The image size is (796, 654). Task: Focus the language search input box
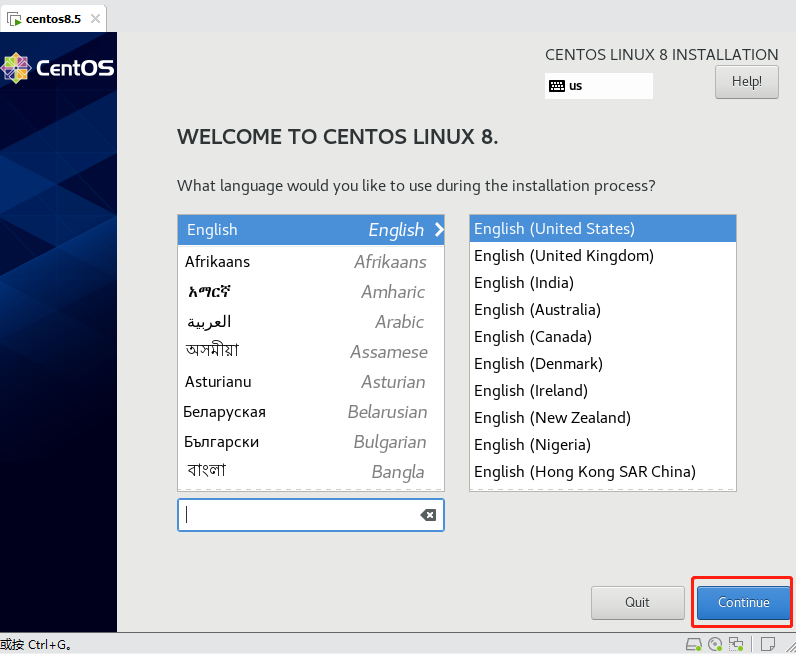(311, 515)
